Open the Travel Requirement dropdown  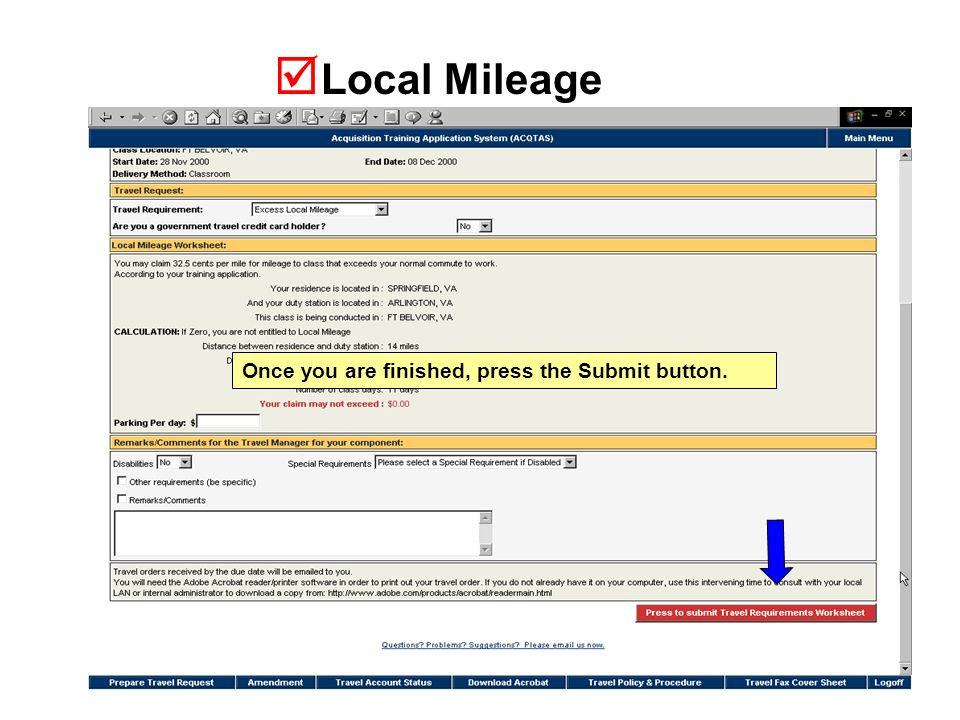(x=320, y=209)
